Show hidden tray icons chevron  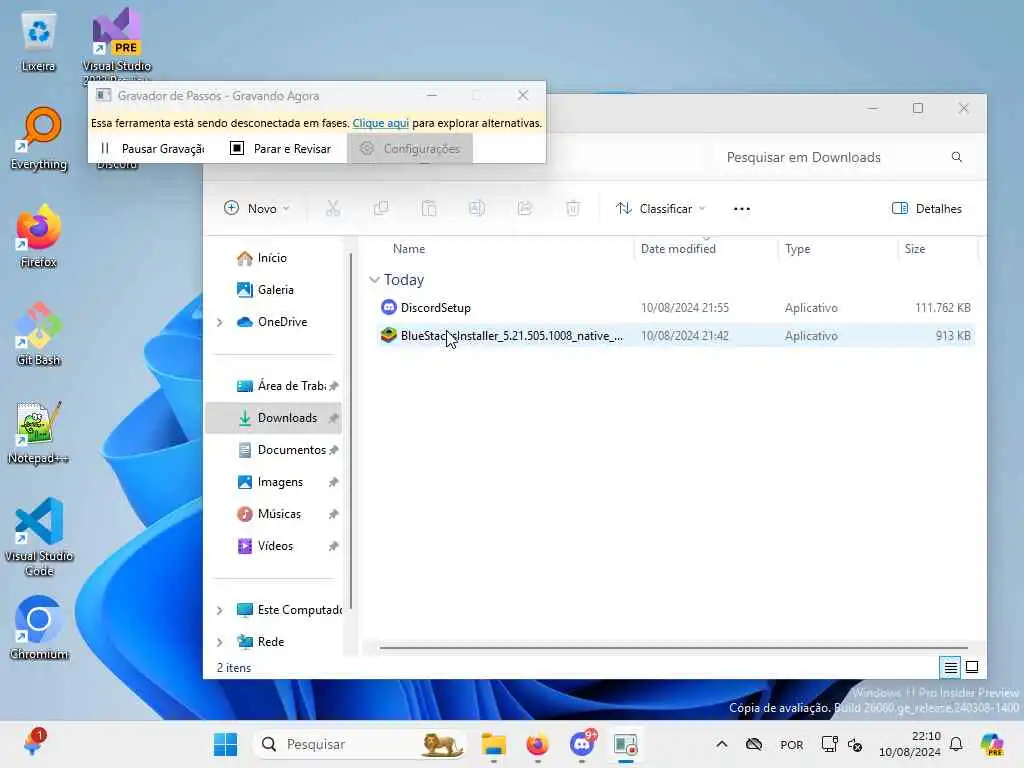(722, 744)
